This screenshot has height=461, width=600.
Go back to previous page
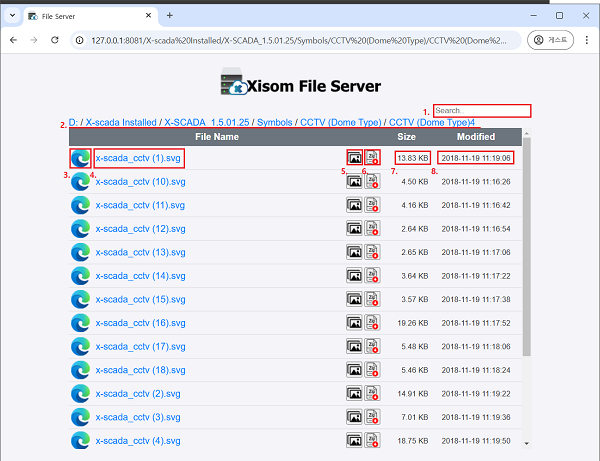point(13,40)
